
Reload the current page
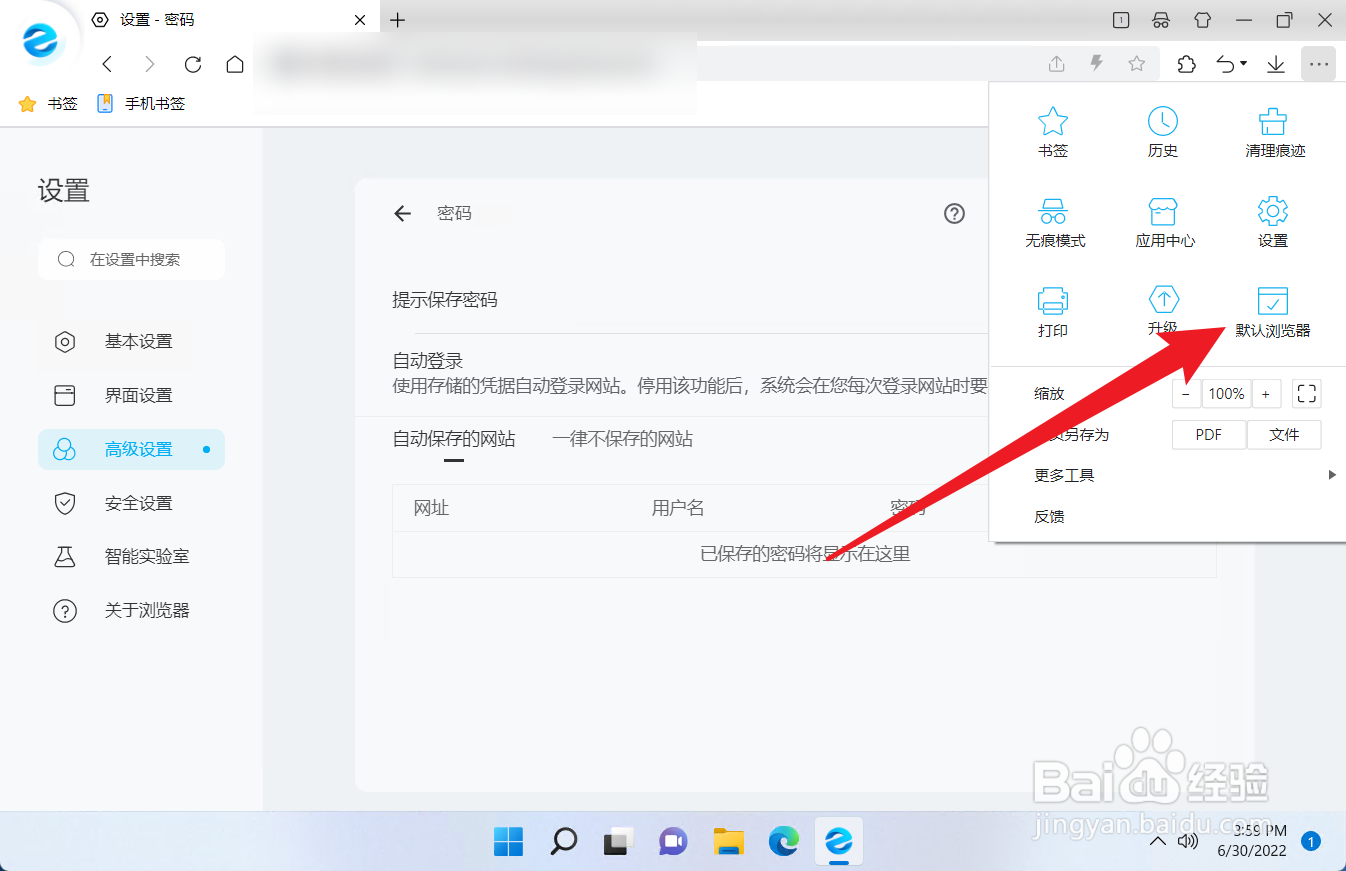click(193, 64)
